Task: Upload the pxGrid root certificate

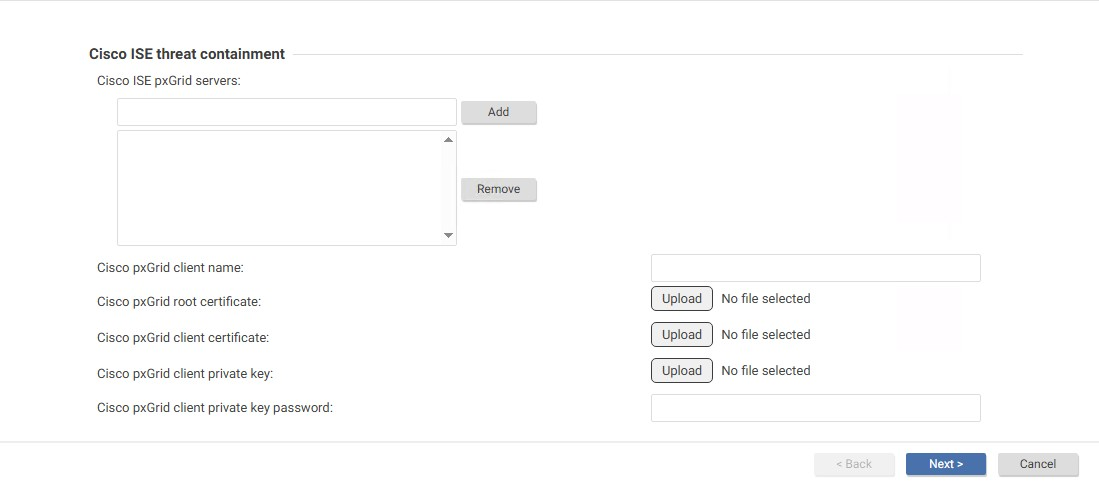Action: [x=682, y=299]
